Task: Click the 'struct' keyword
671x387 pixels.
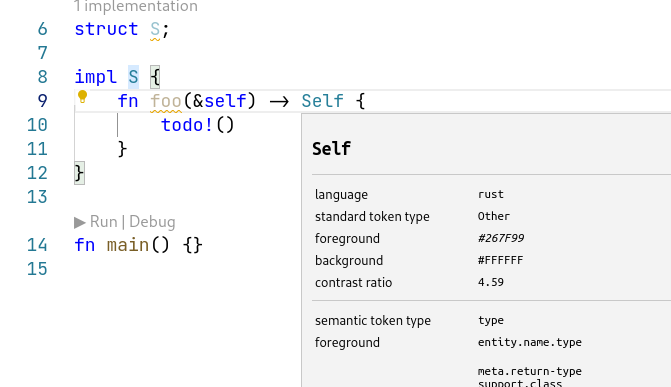Action: point(106,29)
